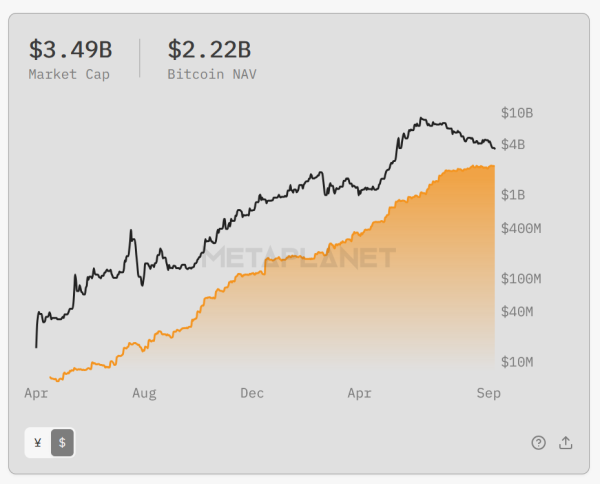Click the share/export chart icon

coord(566,443)
